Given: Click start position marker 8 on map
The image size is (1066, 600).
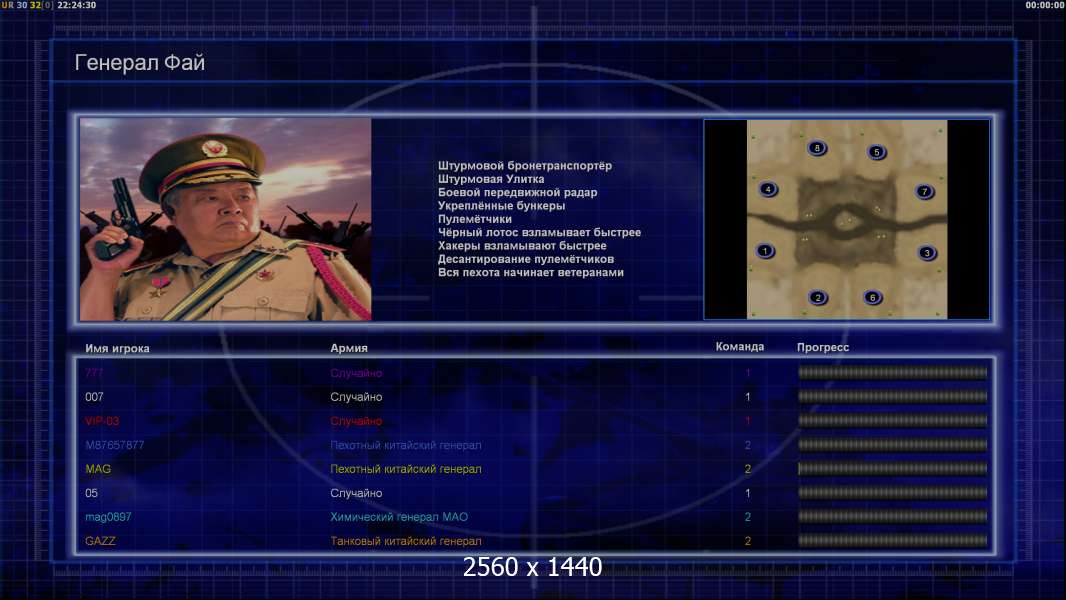Looking at the screenshot, I should click(817, 148).
